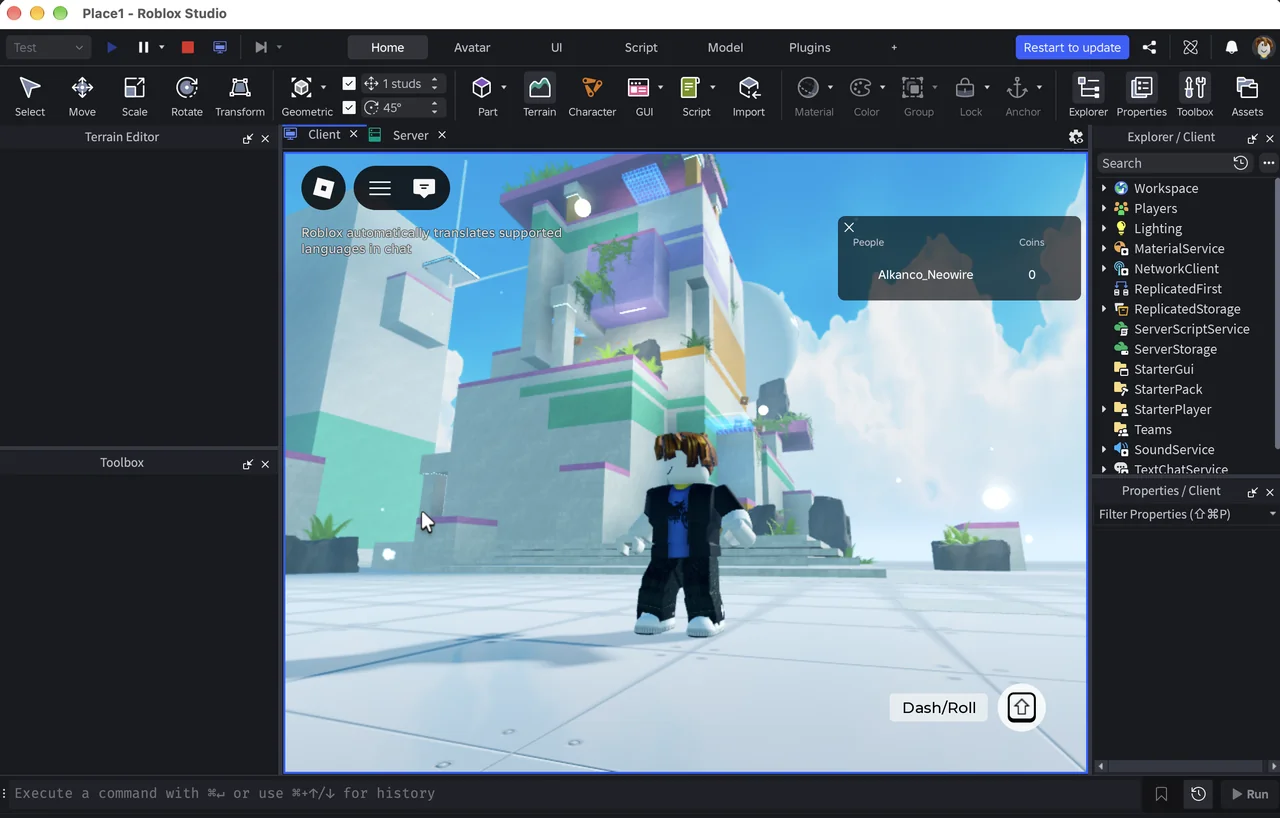Image resolution: width=1280 pixels, height=818 pixels.
Task: Click the Explorer search field
Action: point(1163,163)
